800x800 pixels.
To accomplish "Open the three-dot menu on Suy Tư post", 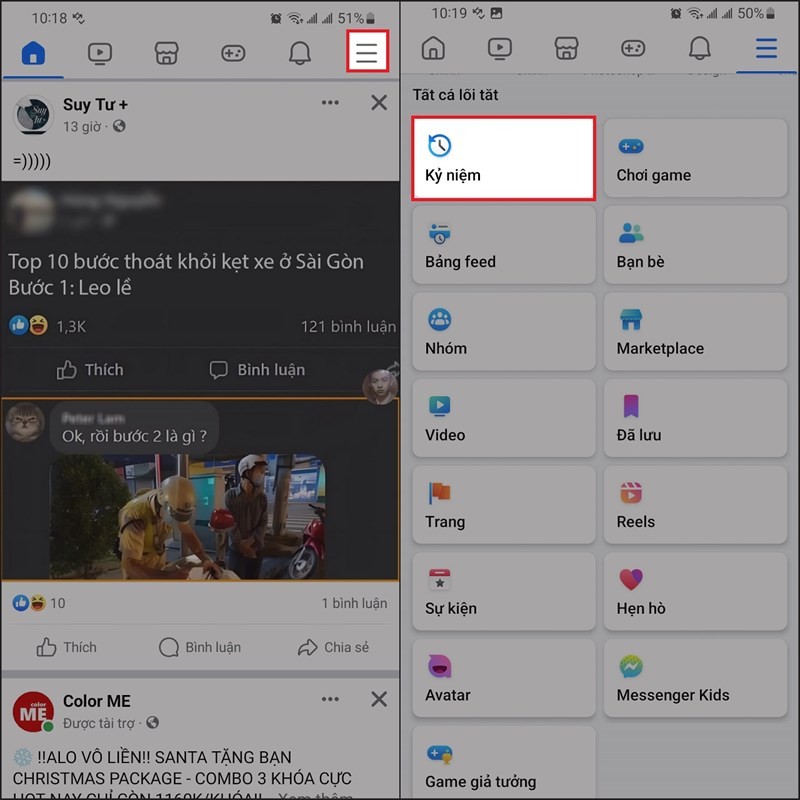I will [330, 103].
